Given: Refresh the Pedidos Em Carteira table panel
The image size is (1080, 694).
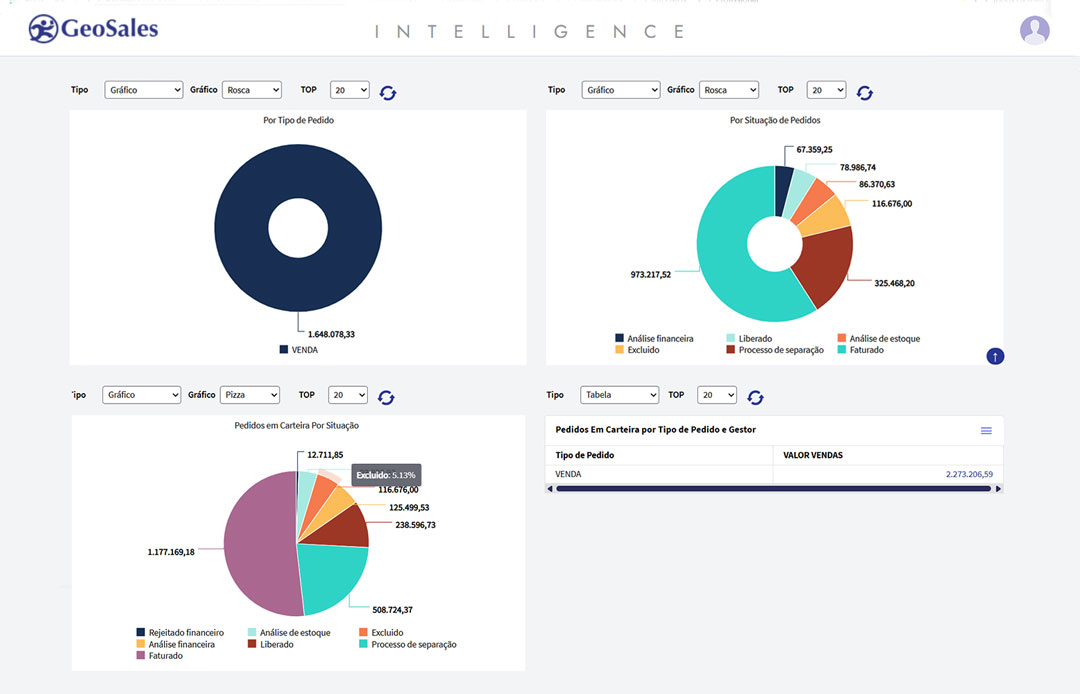Looking at the screenshot, I should [x=755, y=397].
